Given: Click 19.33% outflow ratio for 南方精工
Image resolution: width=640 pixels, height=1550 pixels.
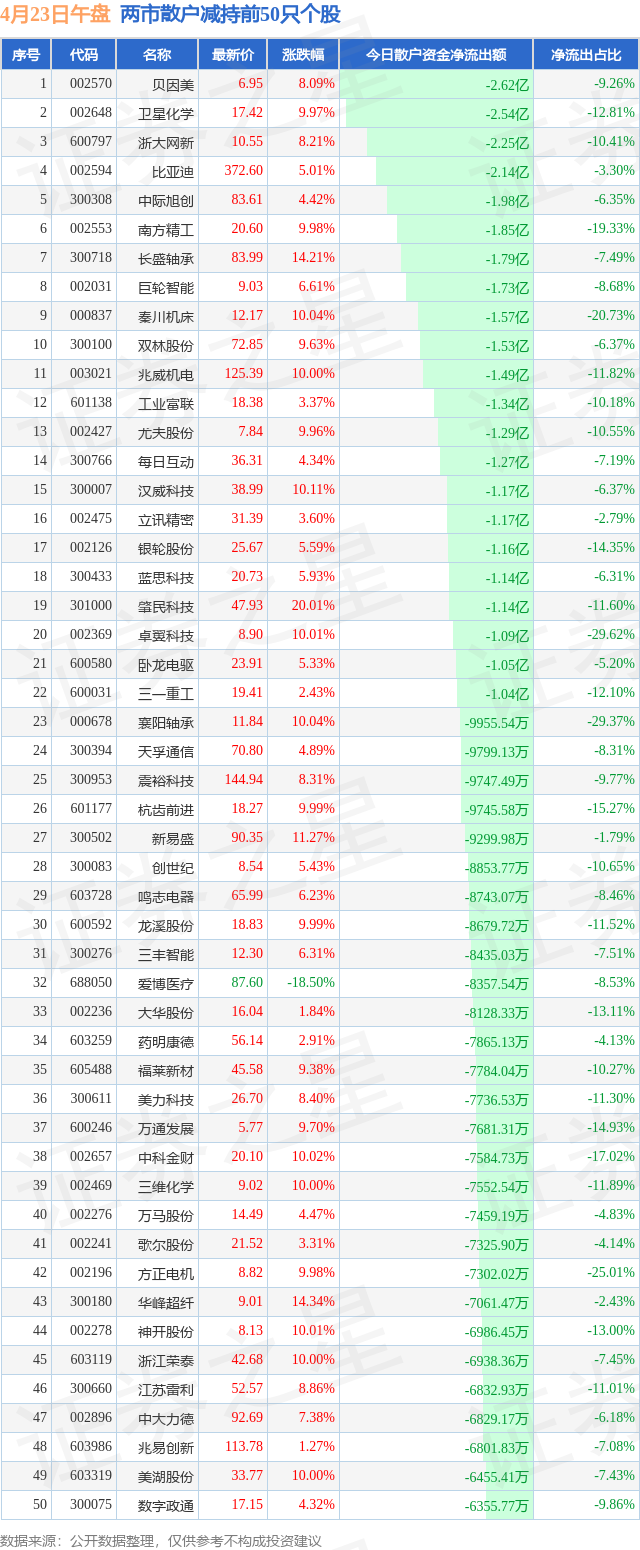Looking at the screenshot, I should 611,229.
